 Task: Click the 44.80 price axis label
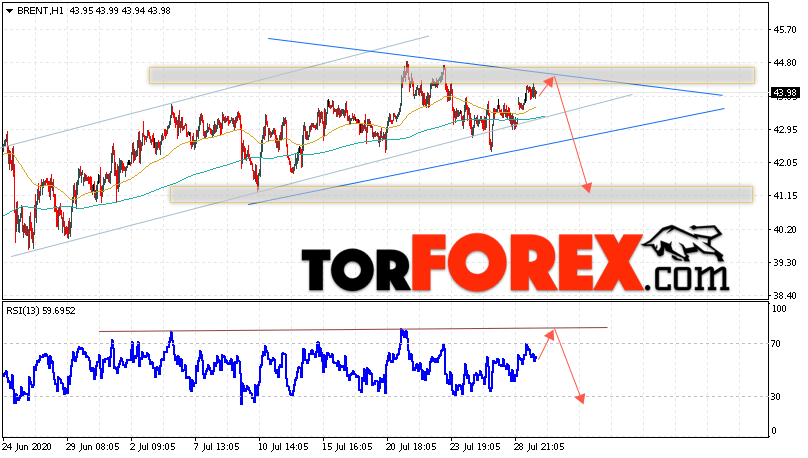(x=784, y=63)
